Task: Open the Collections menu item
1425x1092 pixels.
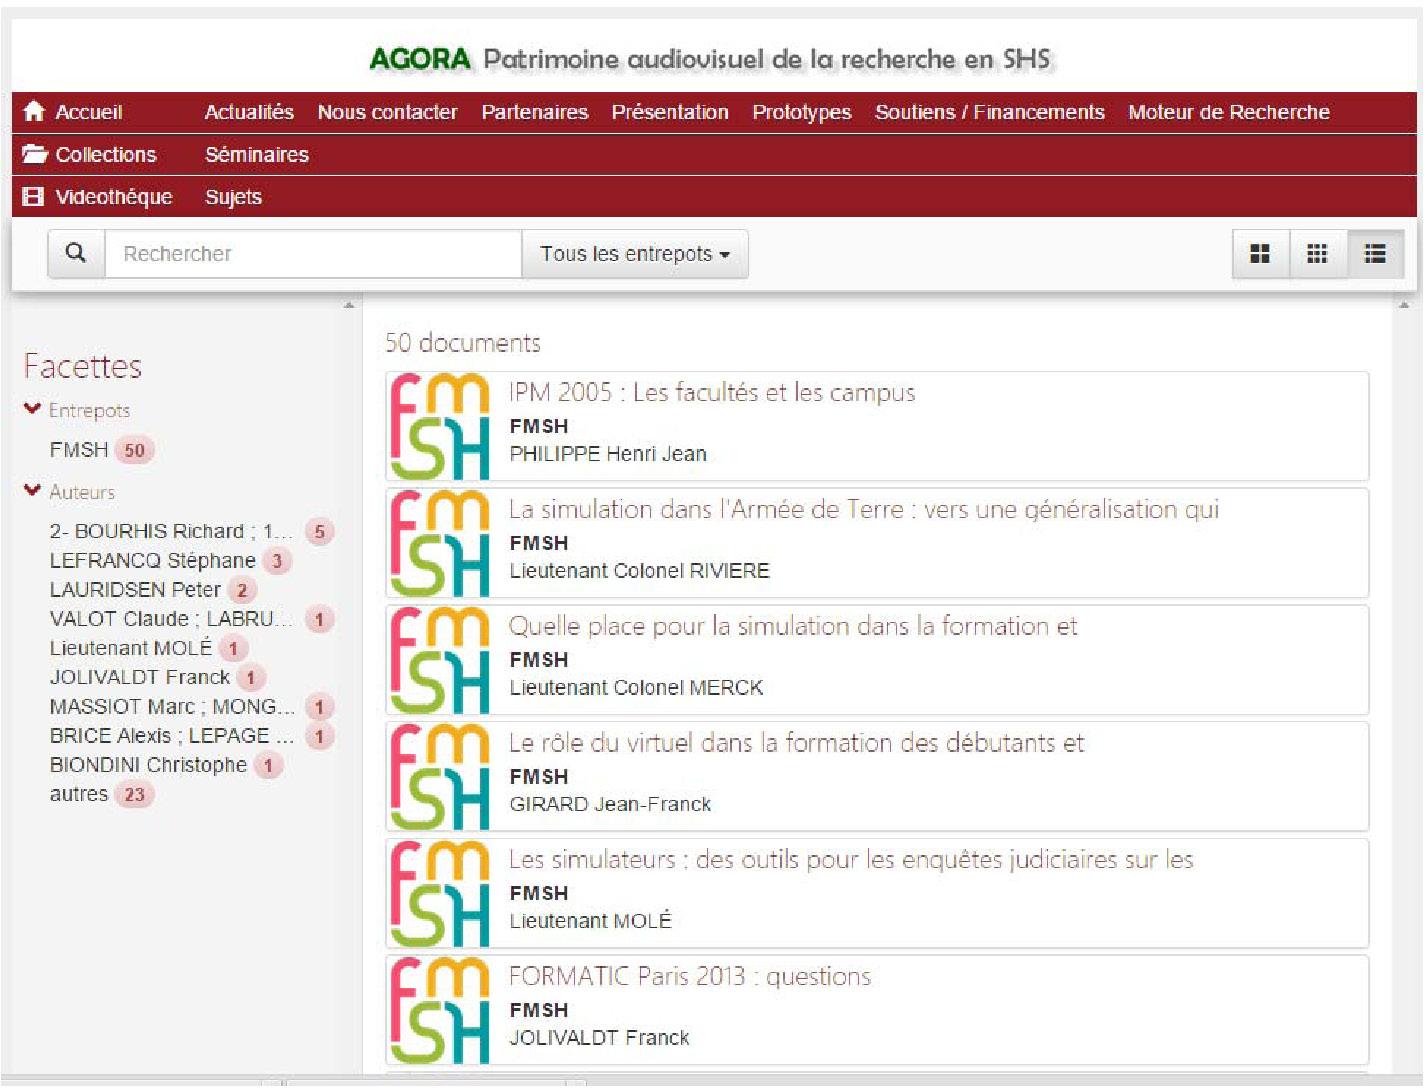Action: pos(106,154)
